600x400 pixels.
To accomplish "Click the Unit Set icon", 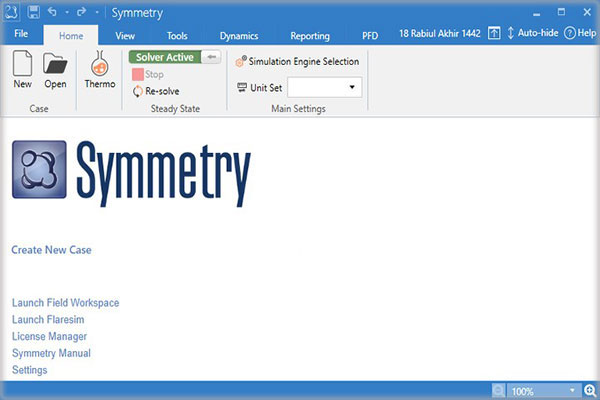I will pyautogui.click(x=242, y=88).
